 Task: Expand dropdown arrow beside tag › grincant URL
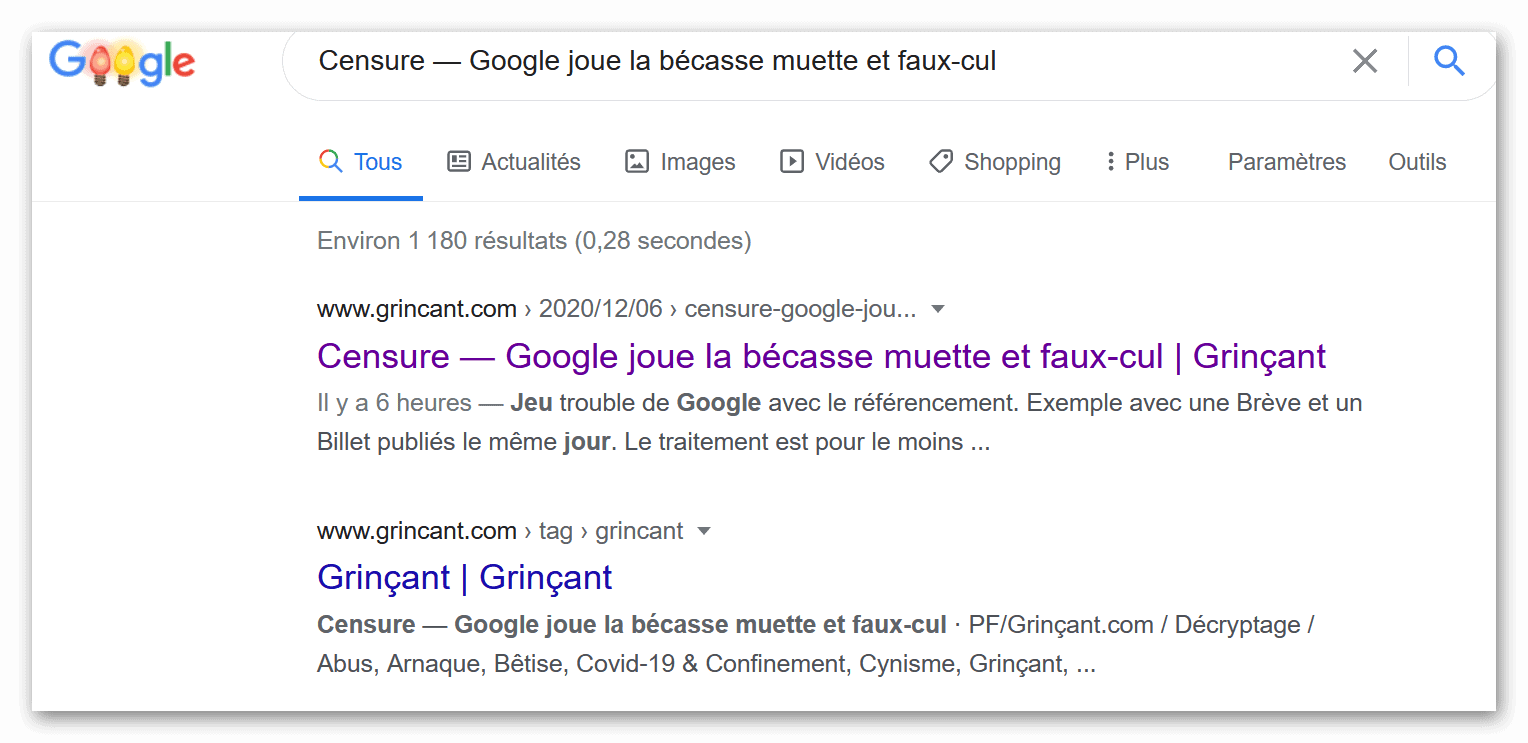point(704,532)
